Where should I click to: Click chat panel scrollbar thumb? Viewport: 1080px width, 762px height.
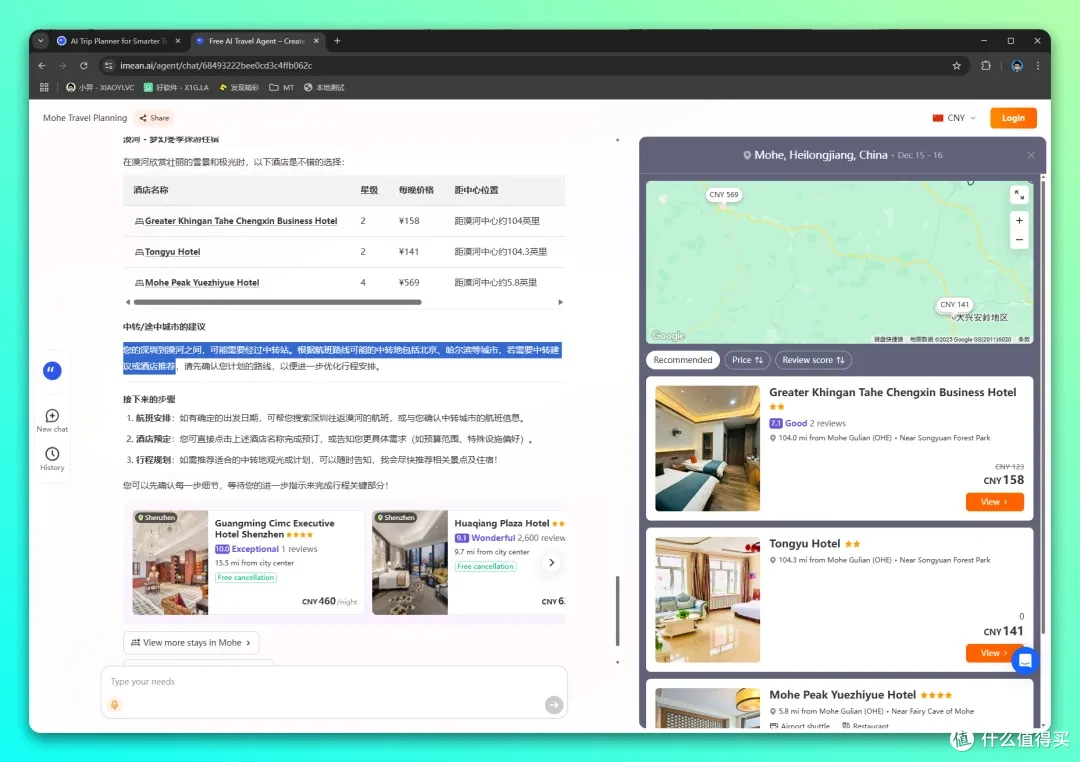tap(617, 611)
